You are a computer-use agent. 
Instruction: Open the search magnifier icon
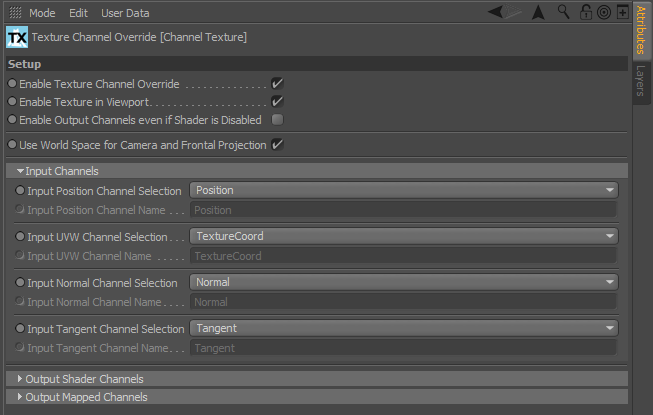point(563,12)
